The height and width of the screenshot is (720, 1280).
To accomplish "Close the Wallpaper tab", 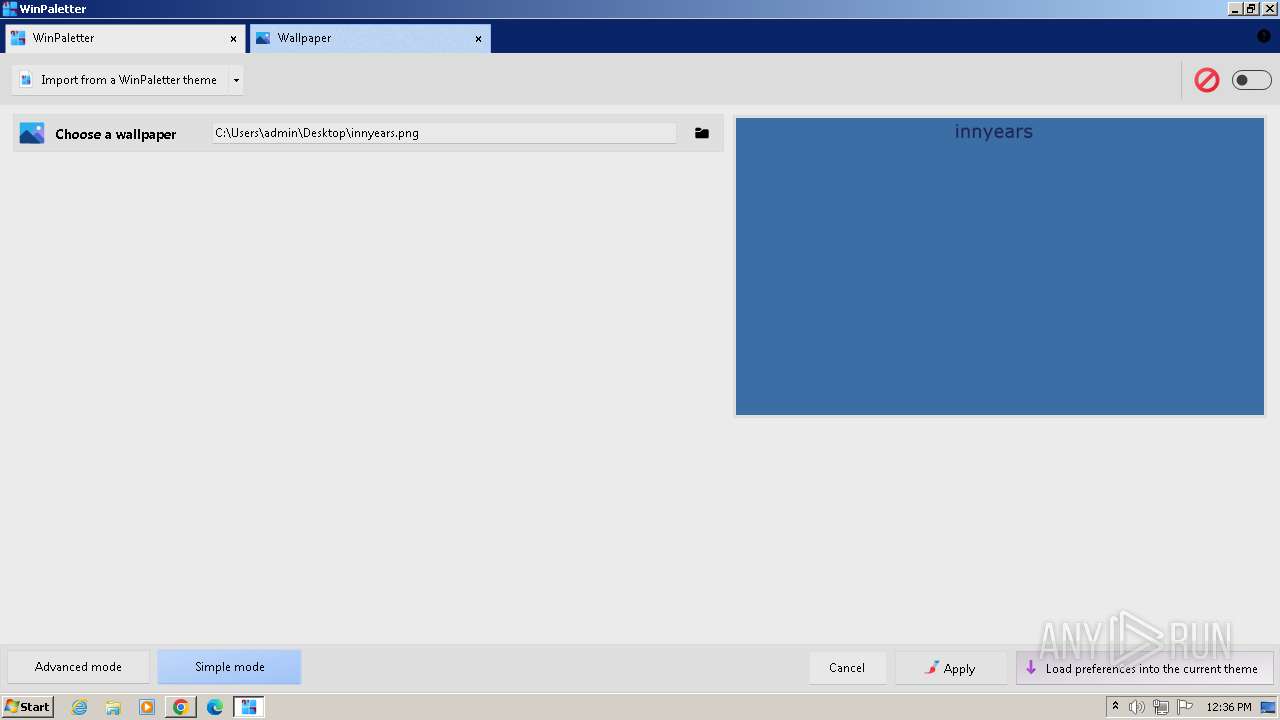I will 478,39.
